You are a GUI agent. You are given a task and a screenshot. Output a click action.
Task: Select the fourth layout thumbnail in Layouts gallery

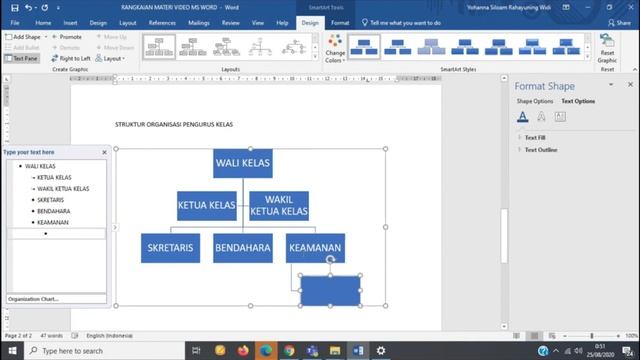pyautogui.click(x=260, y=47)
